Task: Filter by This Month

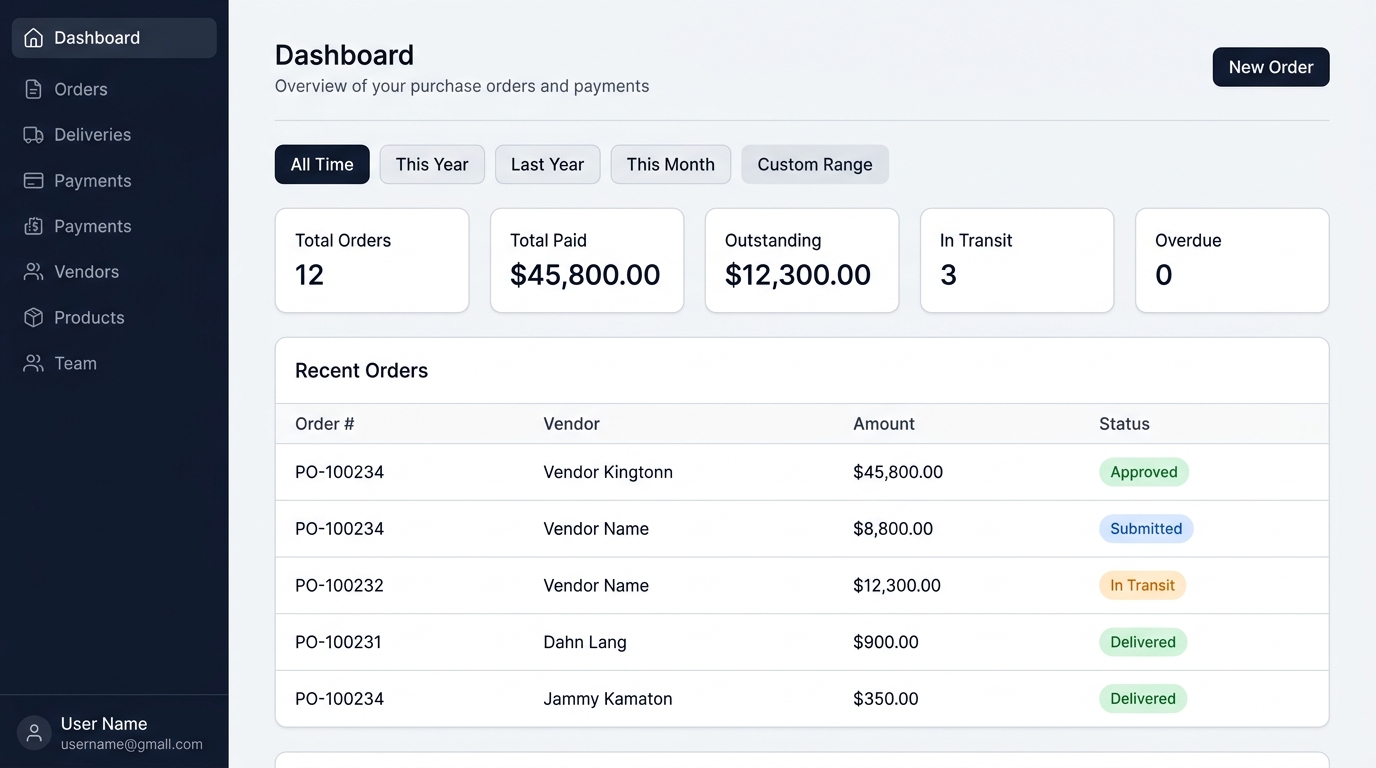Action: click(x=670, y=165)
